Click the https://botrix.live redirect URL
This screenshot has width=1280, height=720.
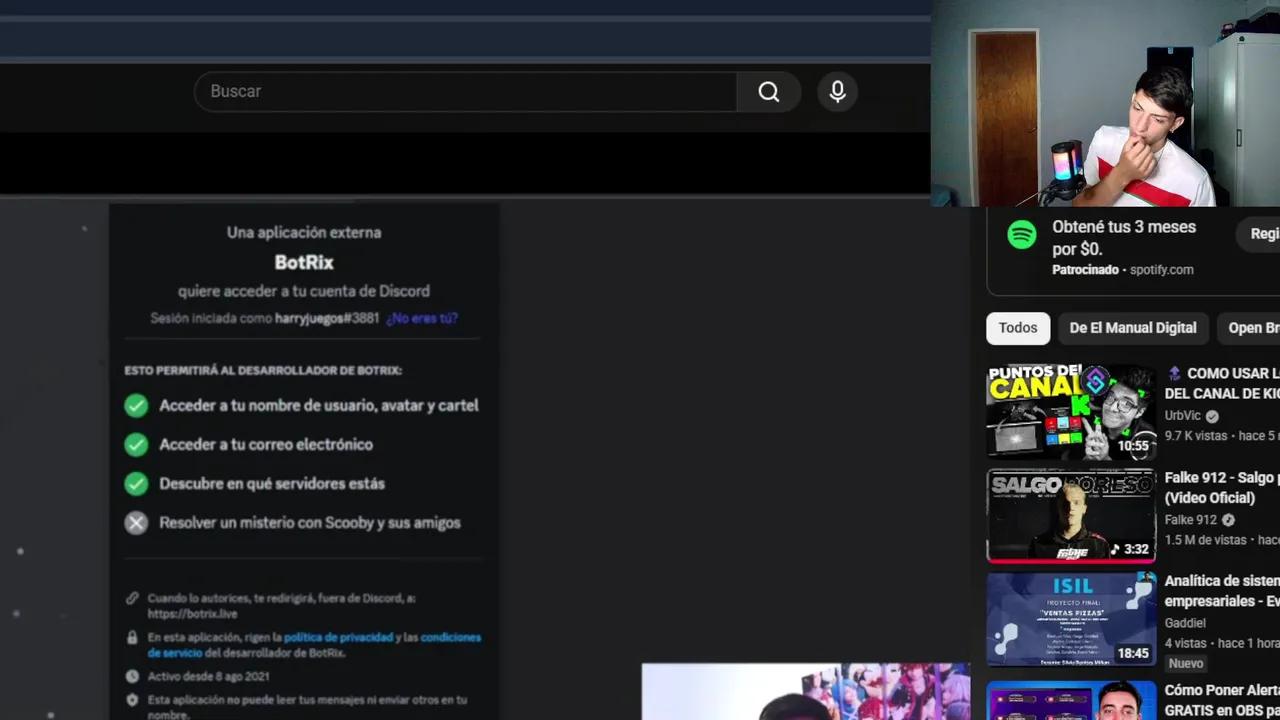point(192,613)
